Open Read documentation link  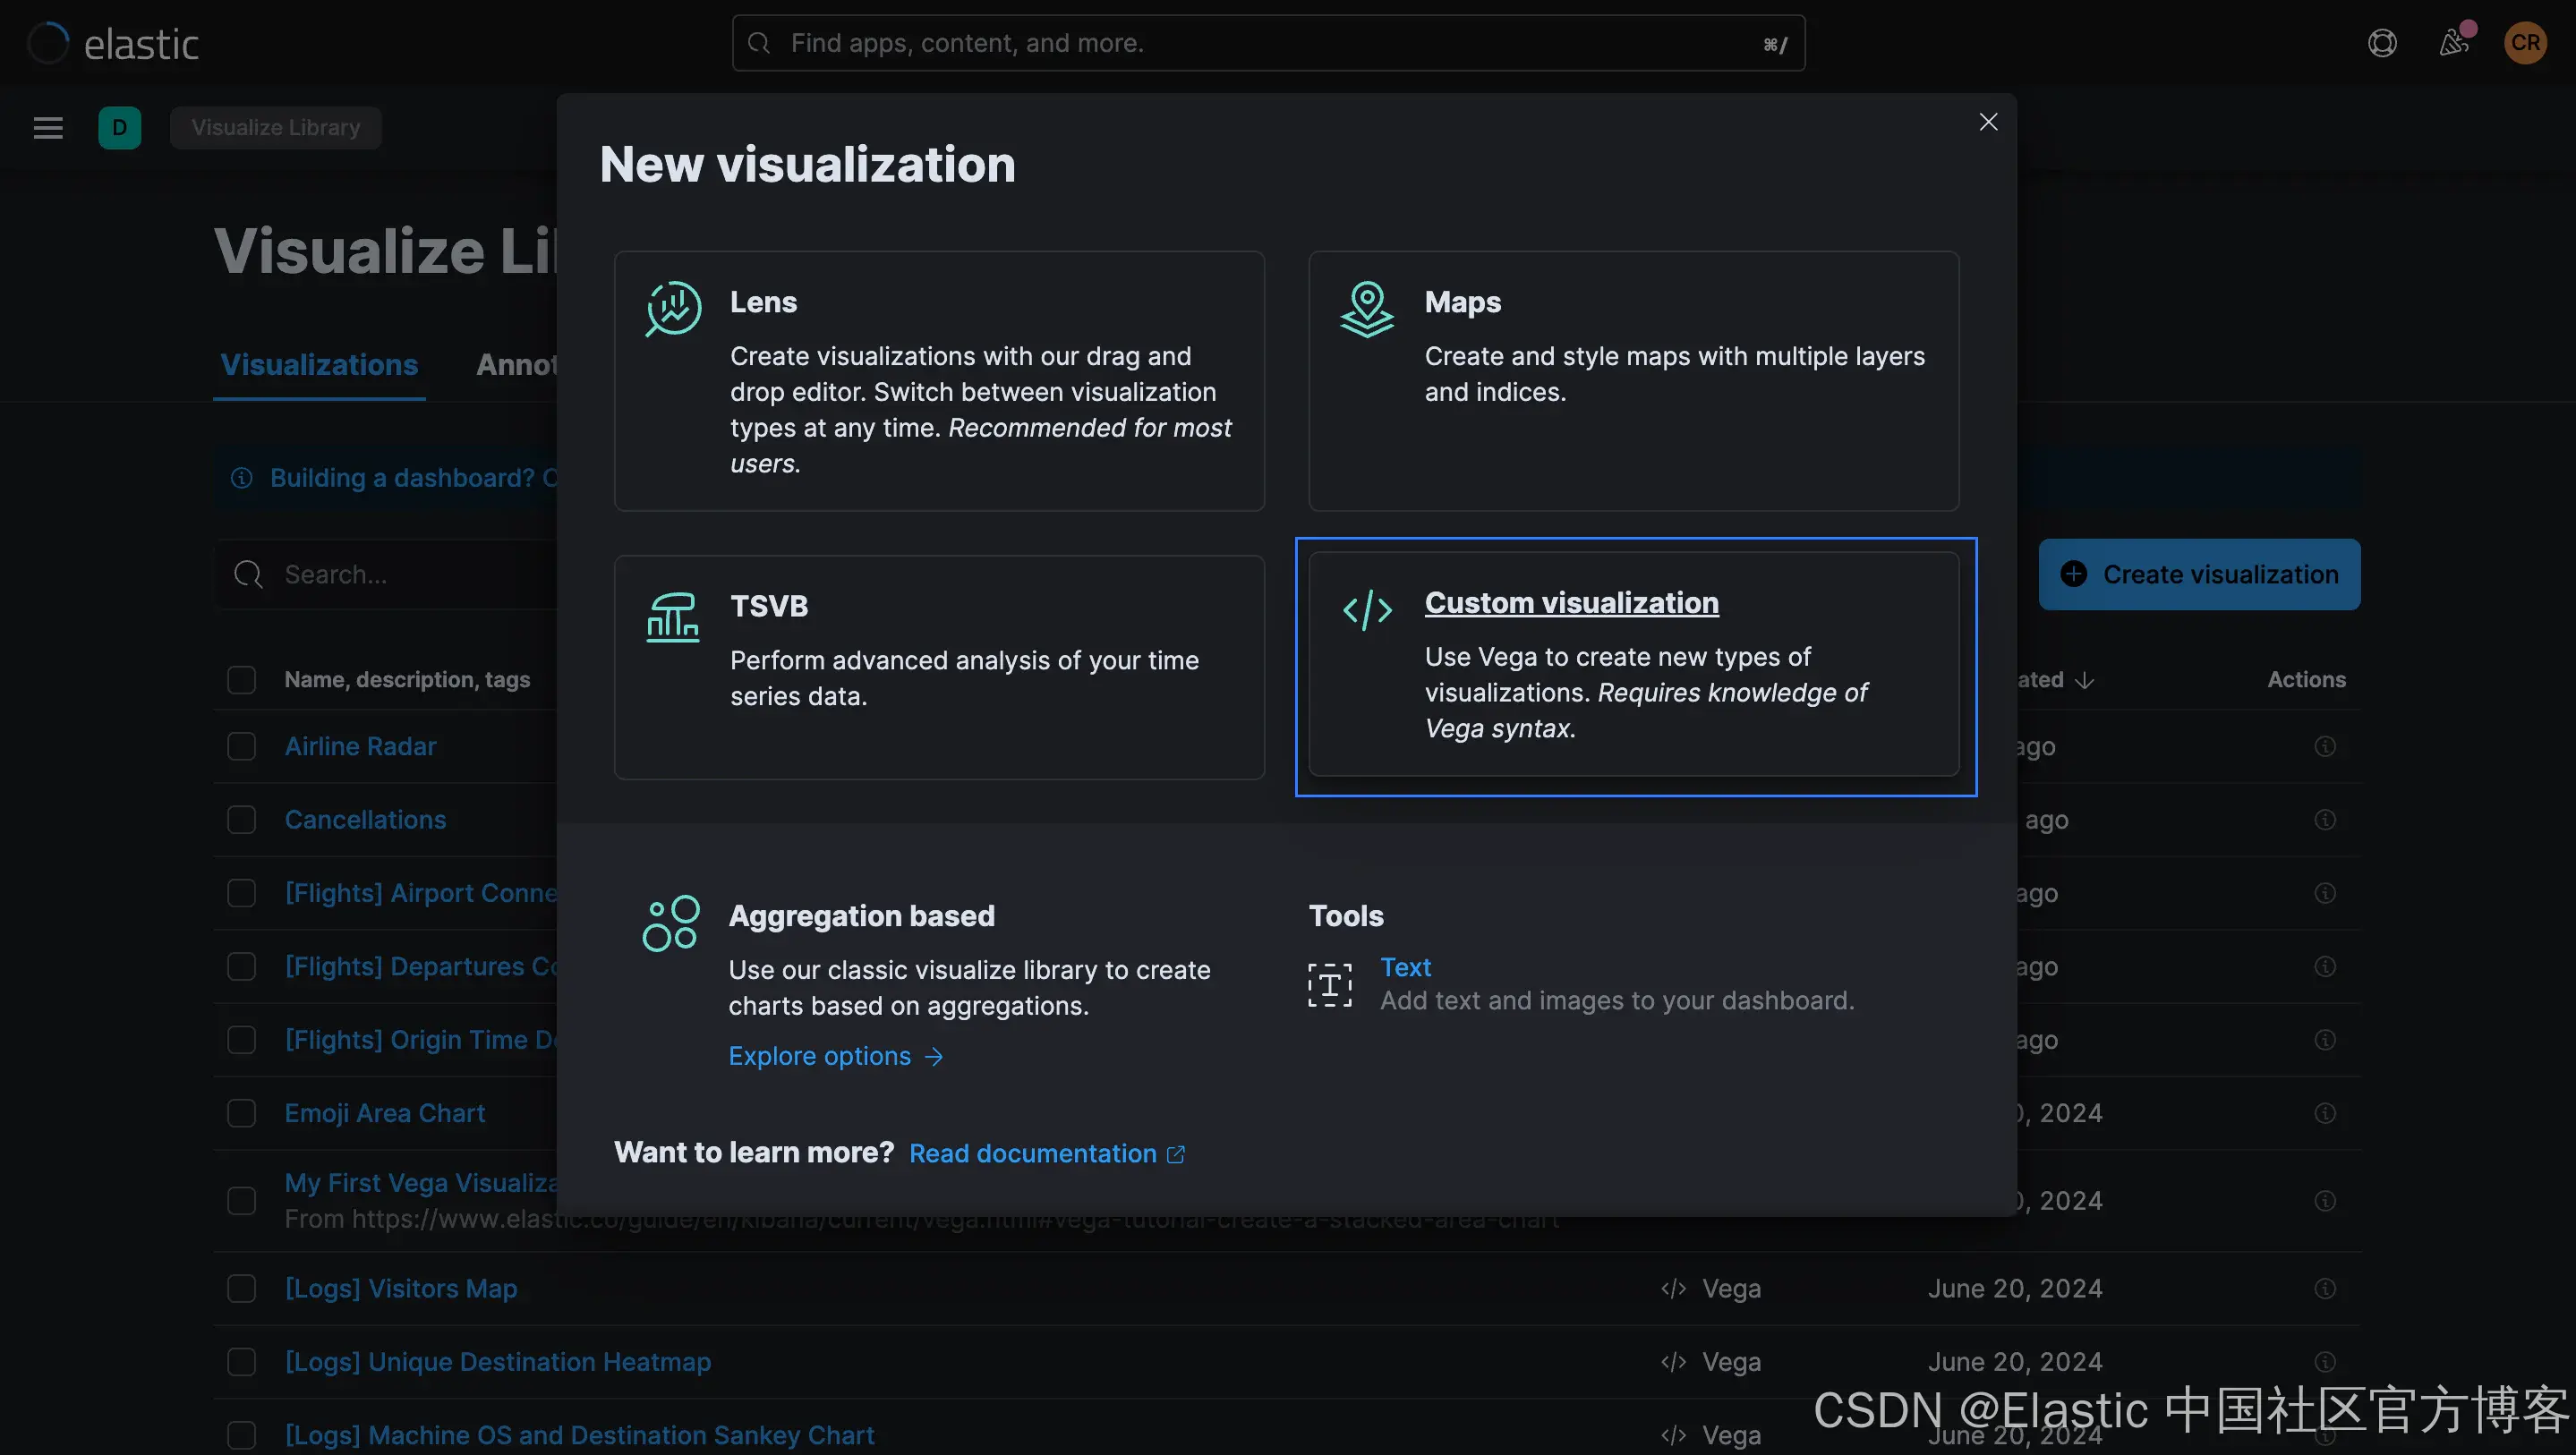(1047, 1153)
